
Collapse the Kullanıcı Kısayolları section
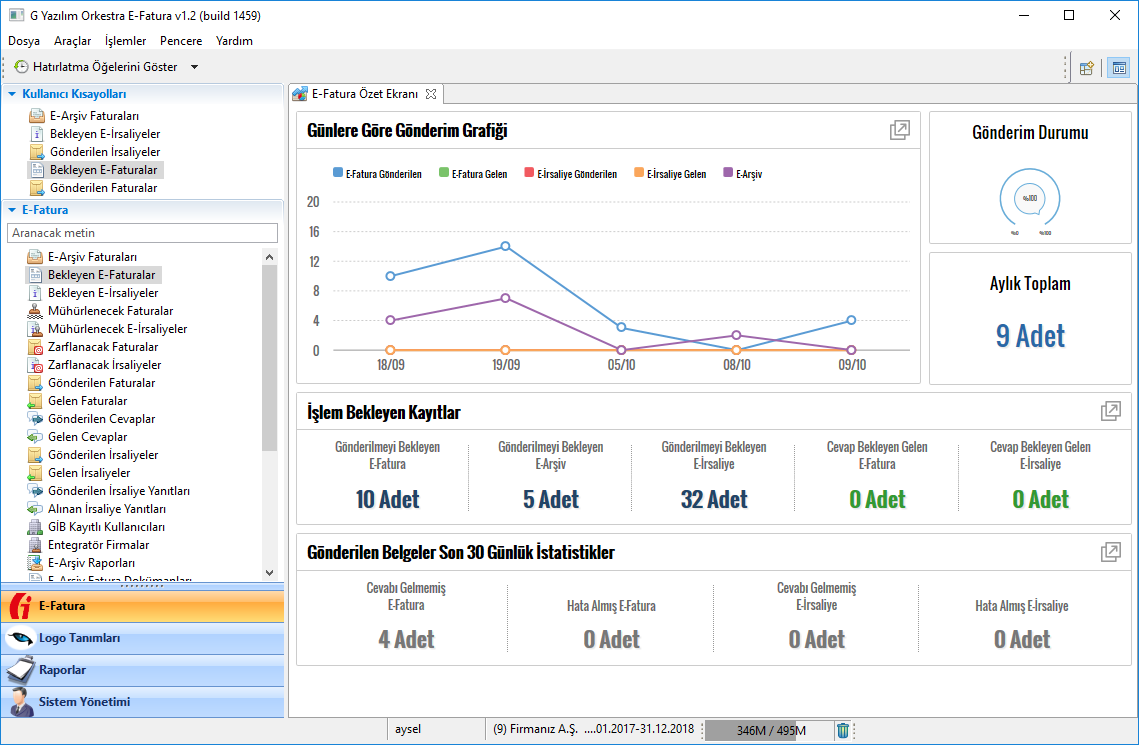click(12, 94)
